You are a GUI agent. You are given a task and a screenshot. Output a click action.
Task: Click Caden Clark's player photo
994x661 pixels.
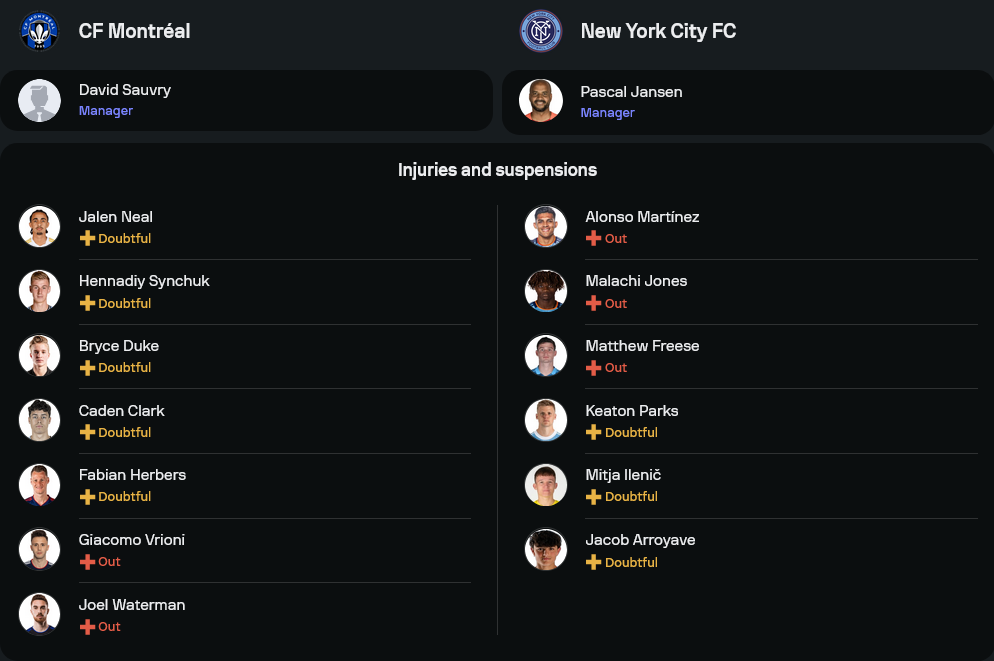[x=40, y=420]
